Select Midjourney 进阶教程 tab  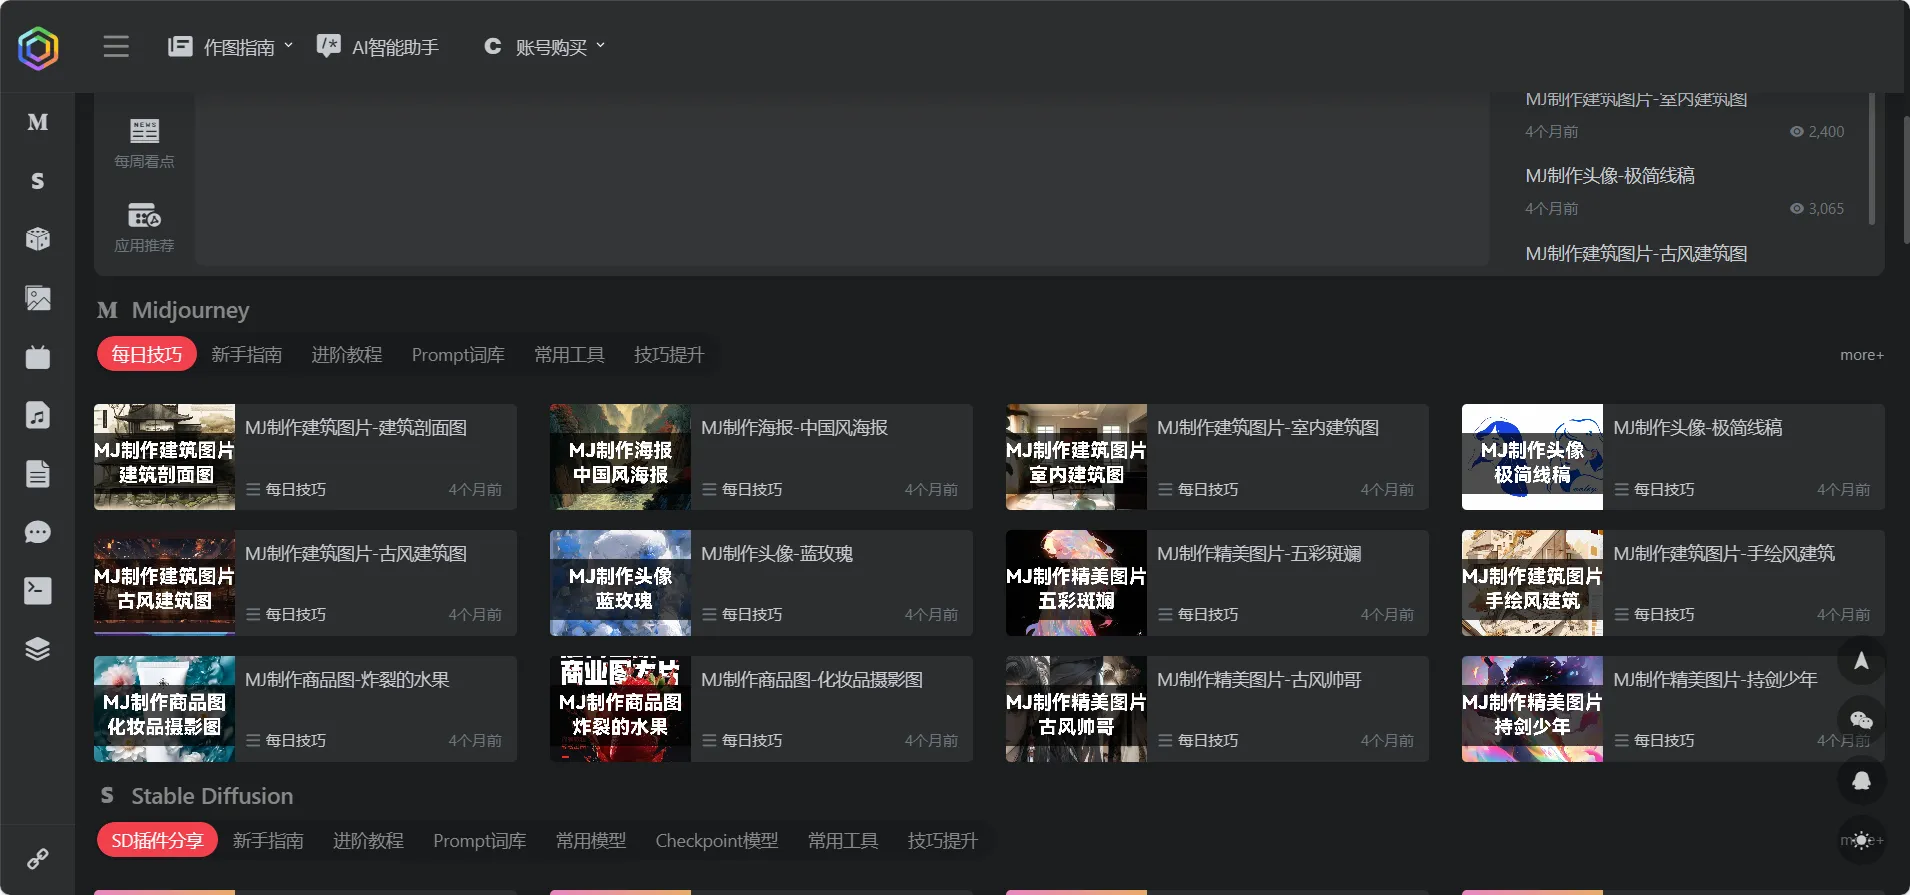point(347,355)
